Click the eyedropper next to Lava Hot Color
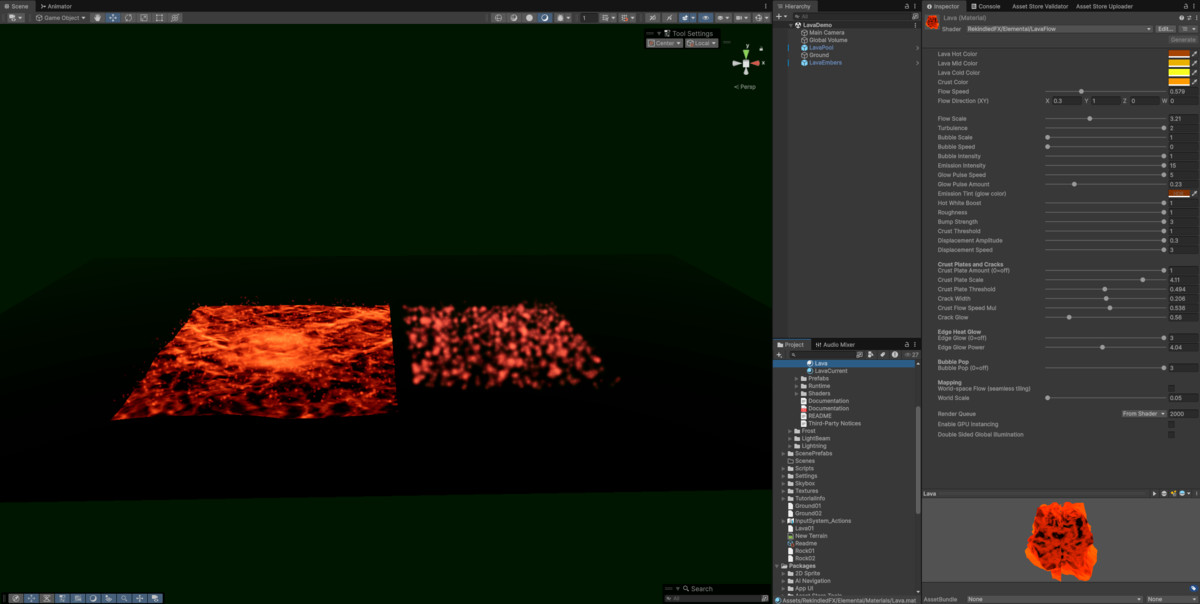Screen dimensions: 1200x604 click(1194, 54)
